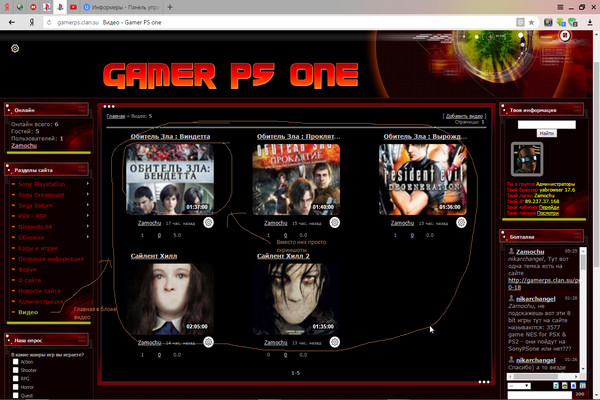This screenshot has height=400, width=600.
Task: Bookmark page using the star icon
Action: click(x=532, y=23)
